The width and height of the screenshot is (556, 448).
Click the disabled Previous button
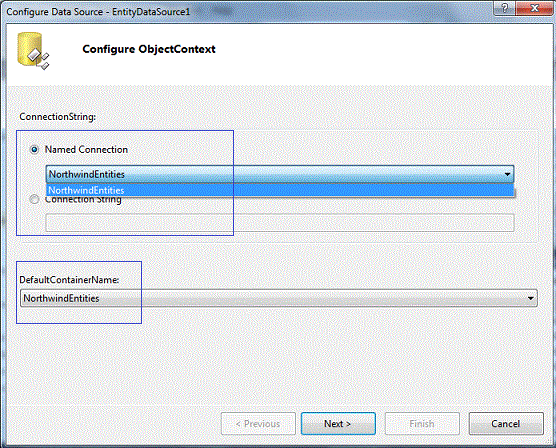[x=258, y=424]
